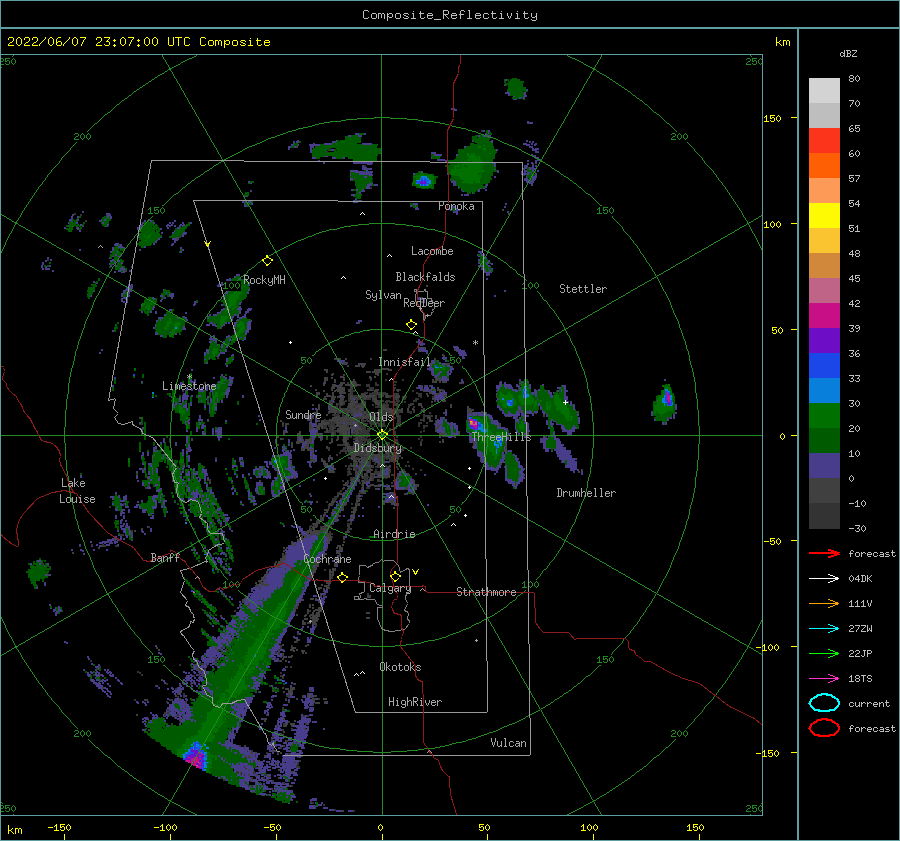This screenshot has width=900, height=841.
Task: Click the HighRiver city label
Action: pos(415,702)
